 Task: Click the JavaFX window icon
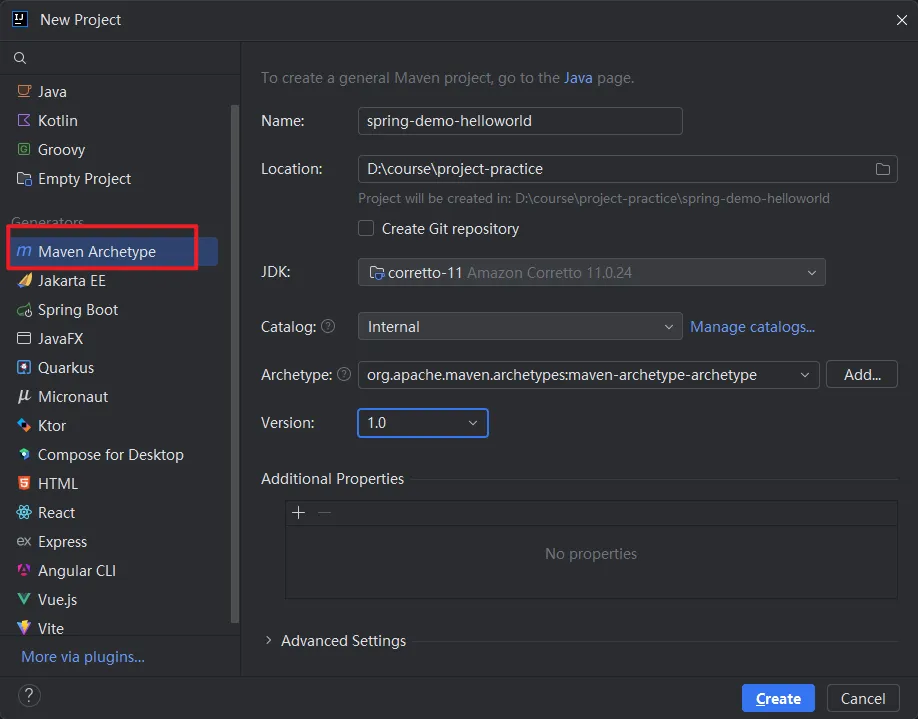[24, 338]
